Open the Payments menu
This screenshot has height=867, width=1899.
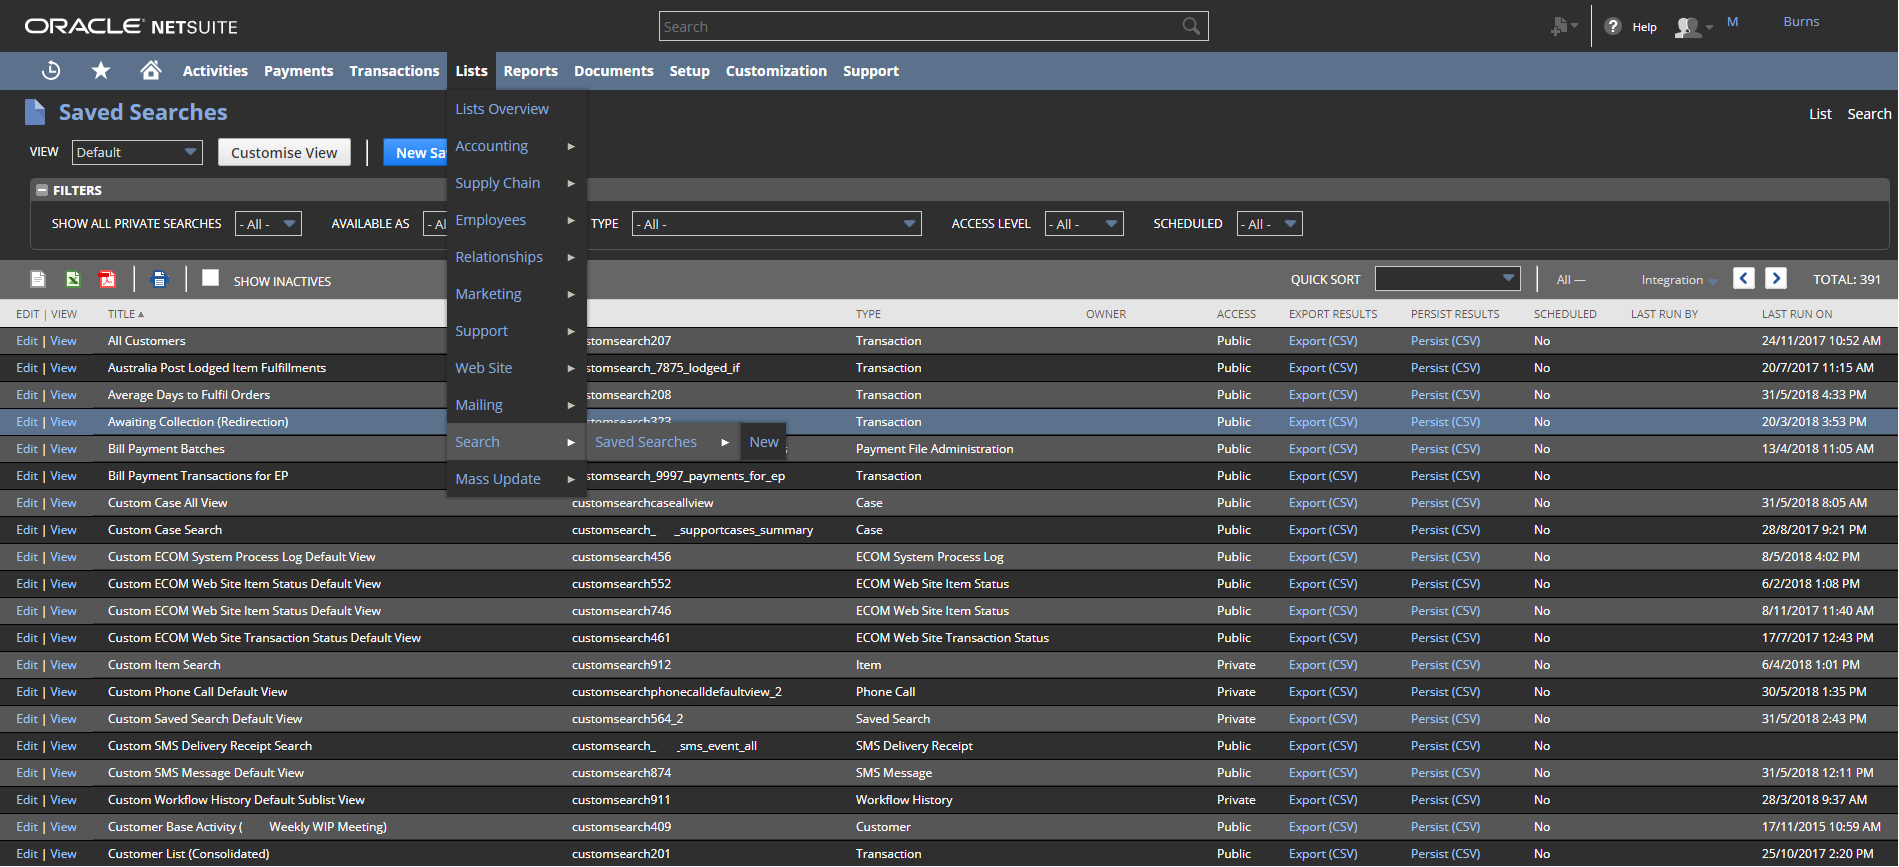coord(298,71)
